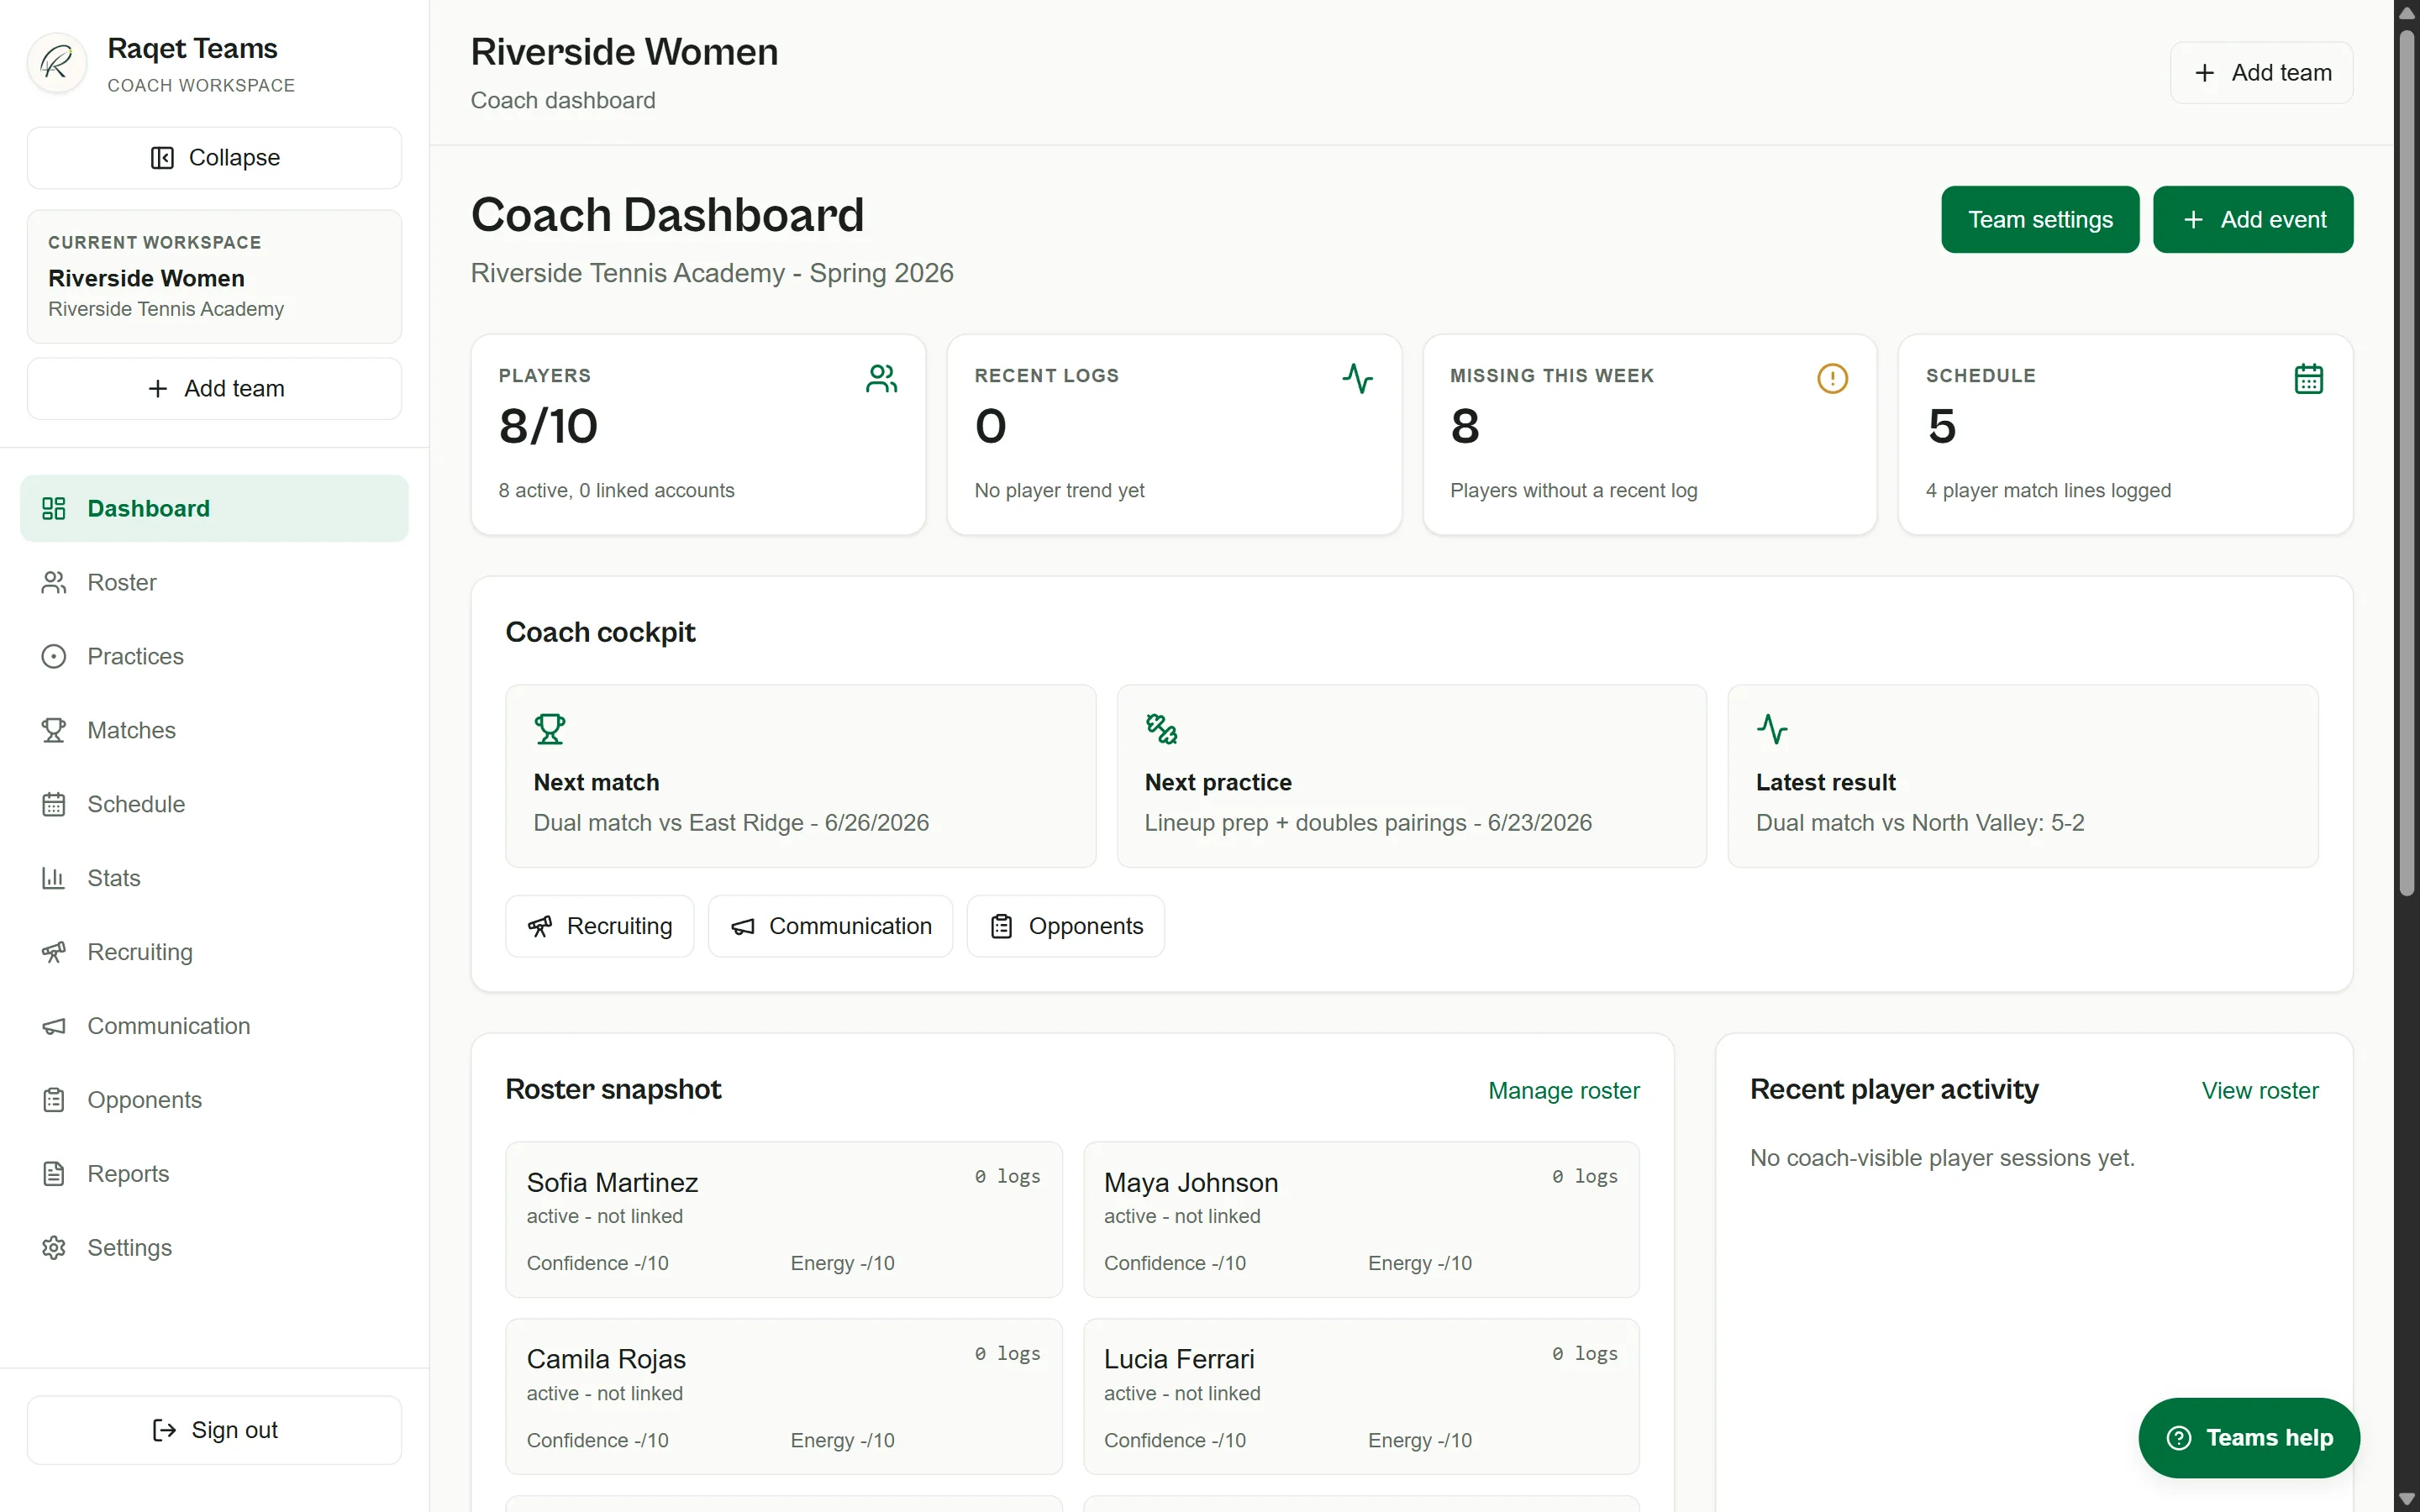Open Matches from the sidebar

[x=214, y=730]
